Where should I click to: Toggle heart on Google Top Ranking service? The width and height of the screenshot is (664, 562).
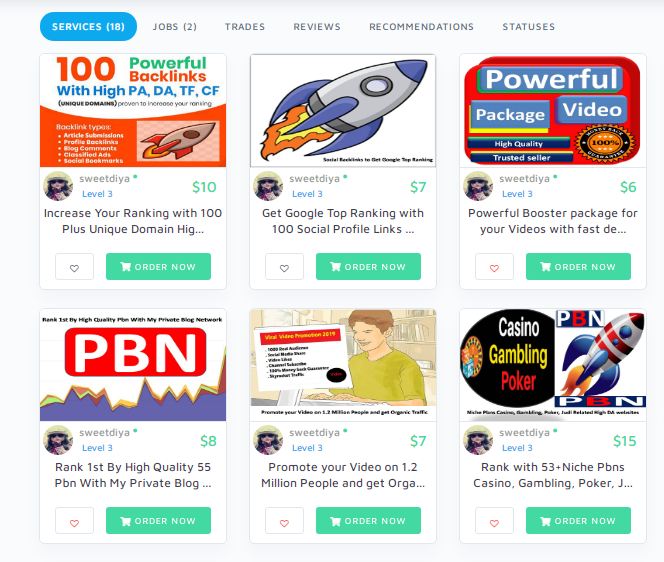(284, 267)
